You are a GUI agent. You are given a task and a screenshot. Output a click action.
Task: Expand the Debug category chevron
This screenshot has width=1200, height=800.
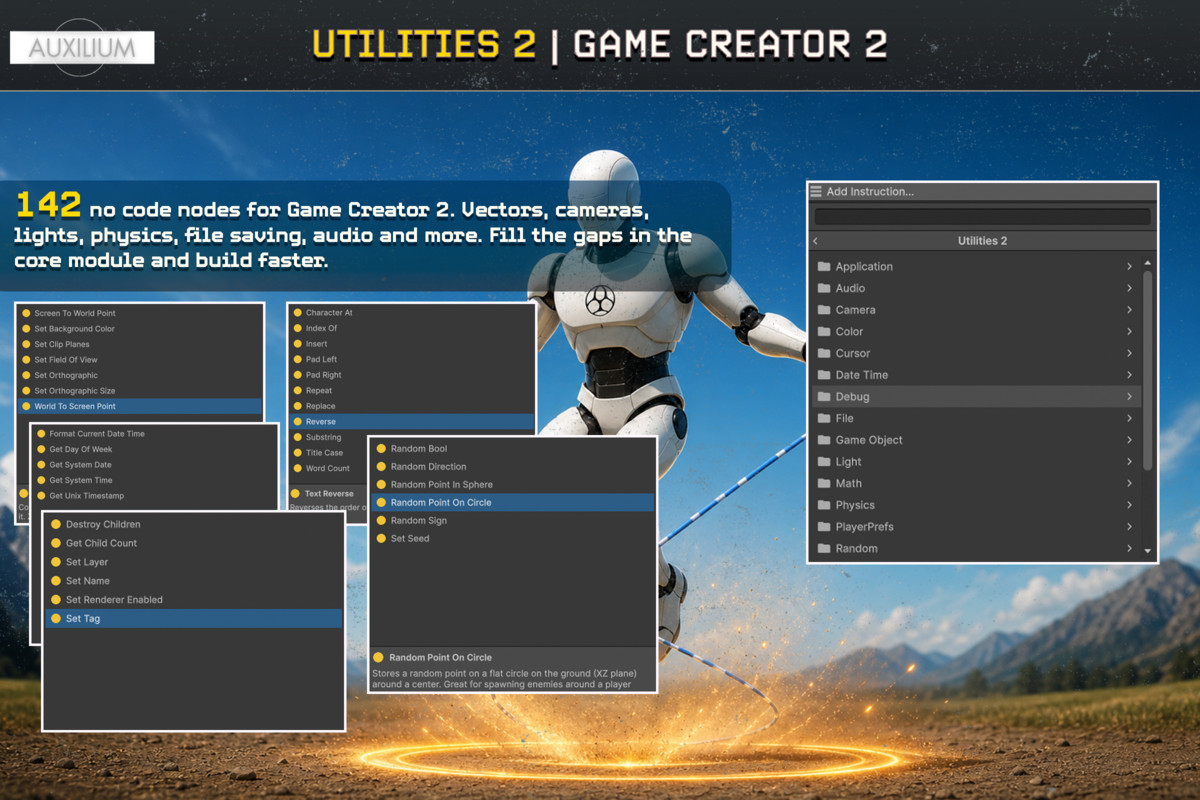click(x=1129, y=397)
